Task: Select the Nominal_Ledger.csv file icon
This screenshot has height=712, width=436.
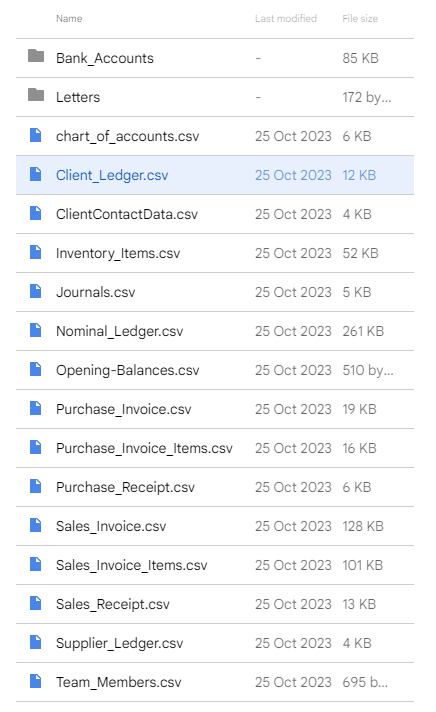Action: tap(35, 331)
